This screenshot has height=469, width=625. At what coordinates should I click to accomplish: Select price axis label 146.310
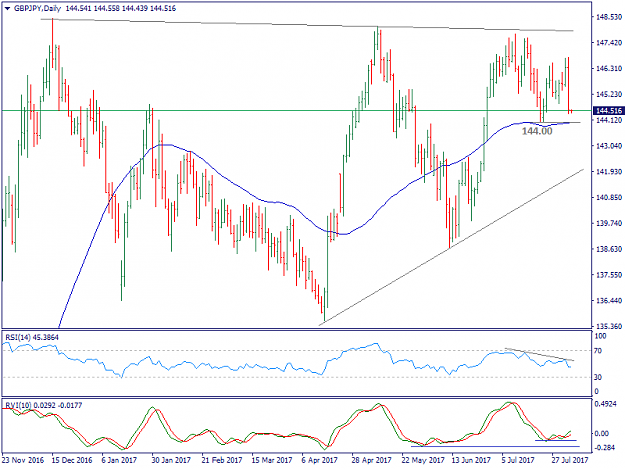[609, 69]
